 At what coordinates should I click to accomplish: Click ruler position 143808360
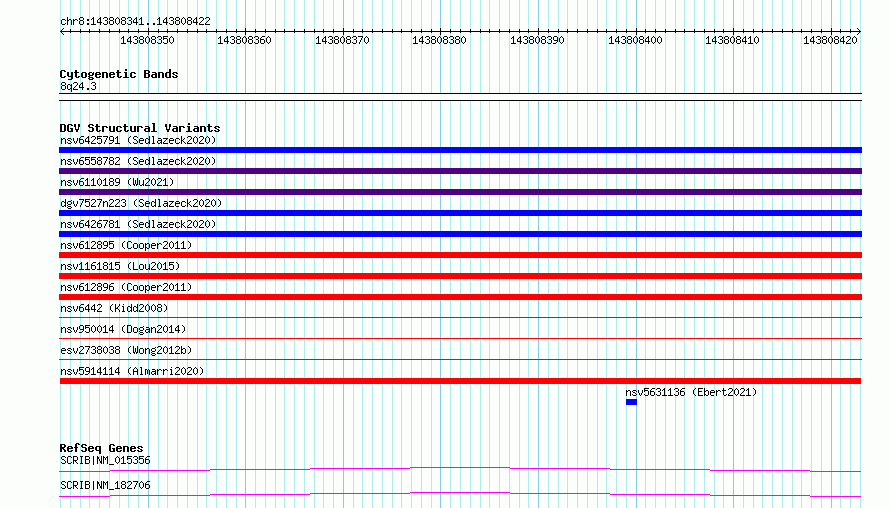244,40
